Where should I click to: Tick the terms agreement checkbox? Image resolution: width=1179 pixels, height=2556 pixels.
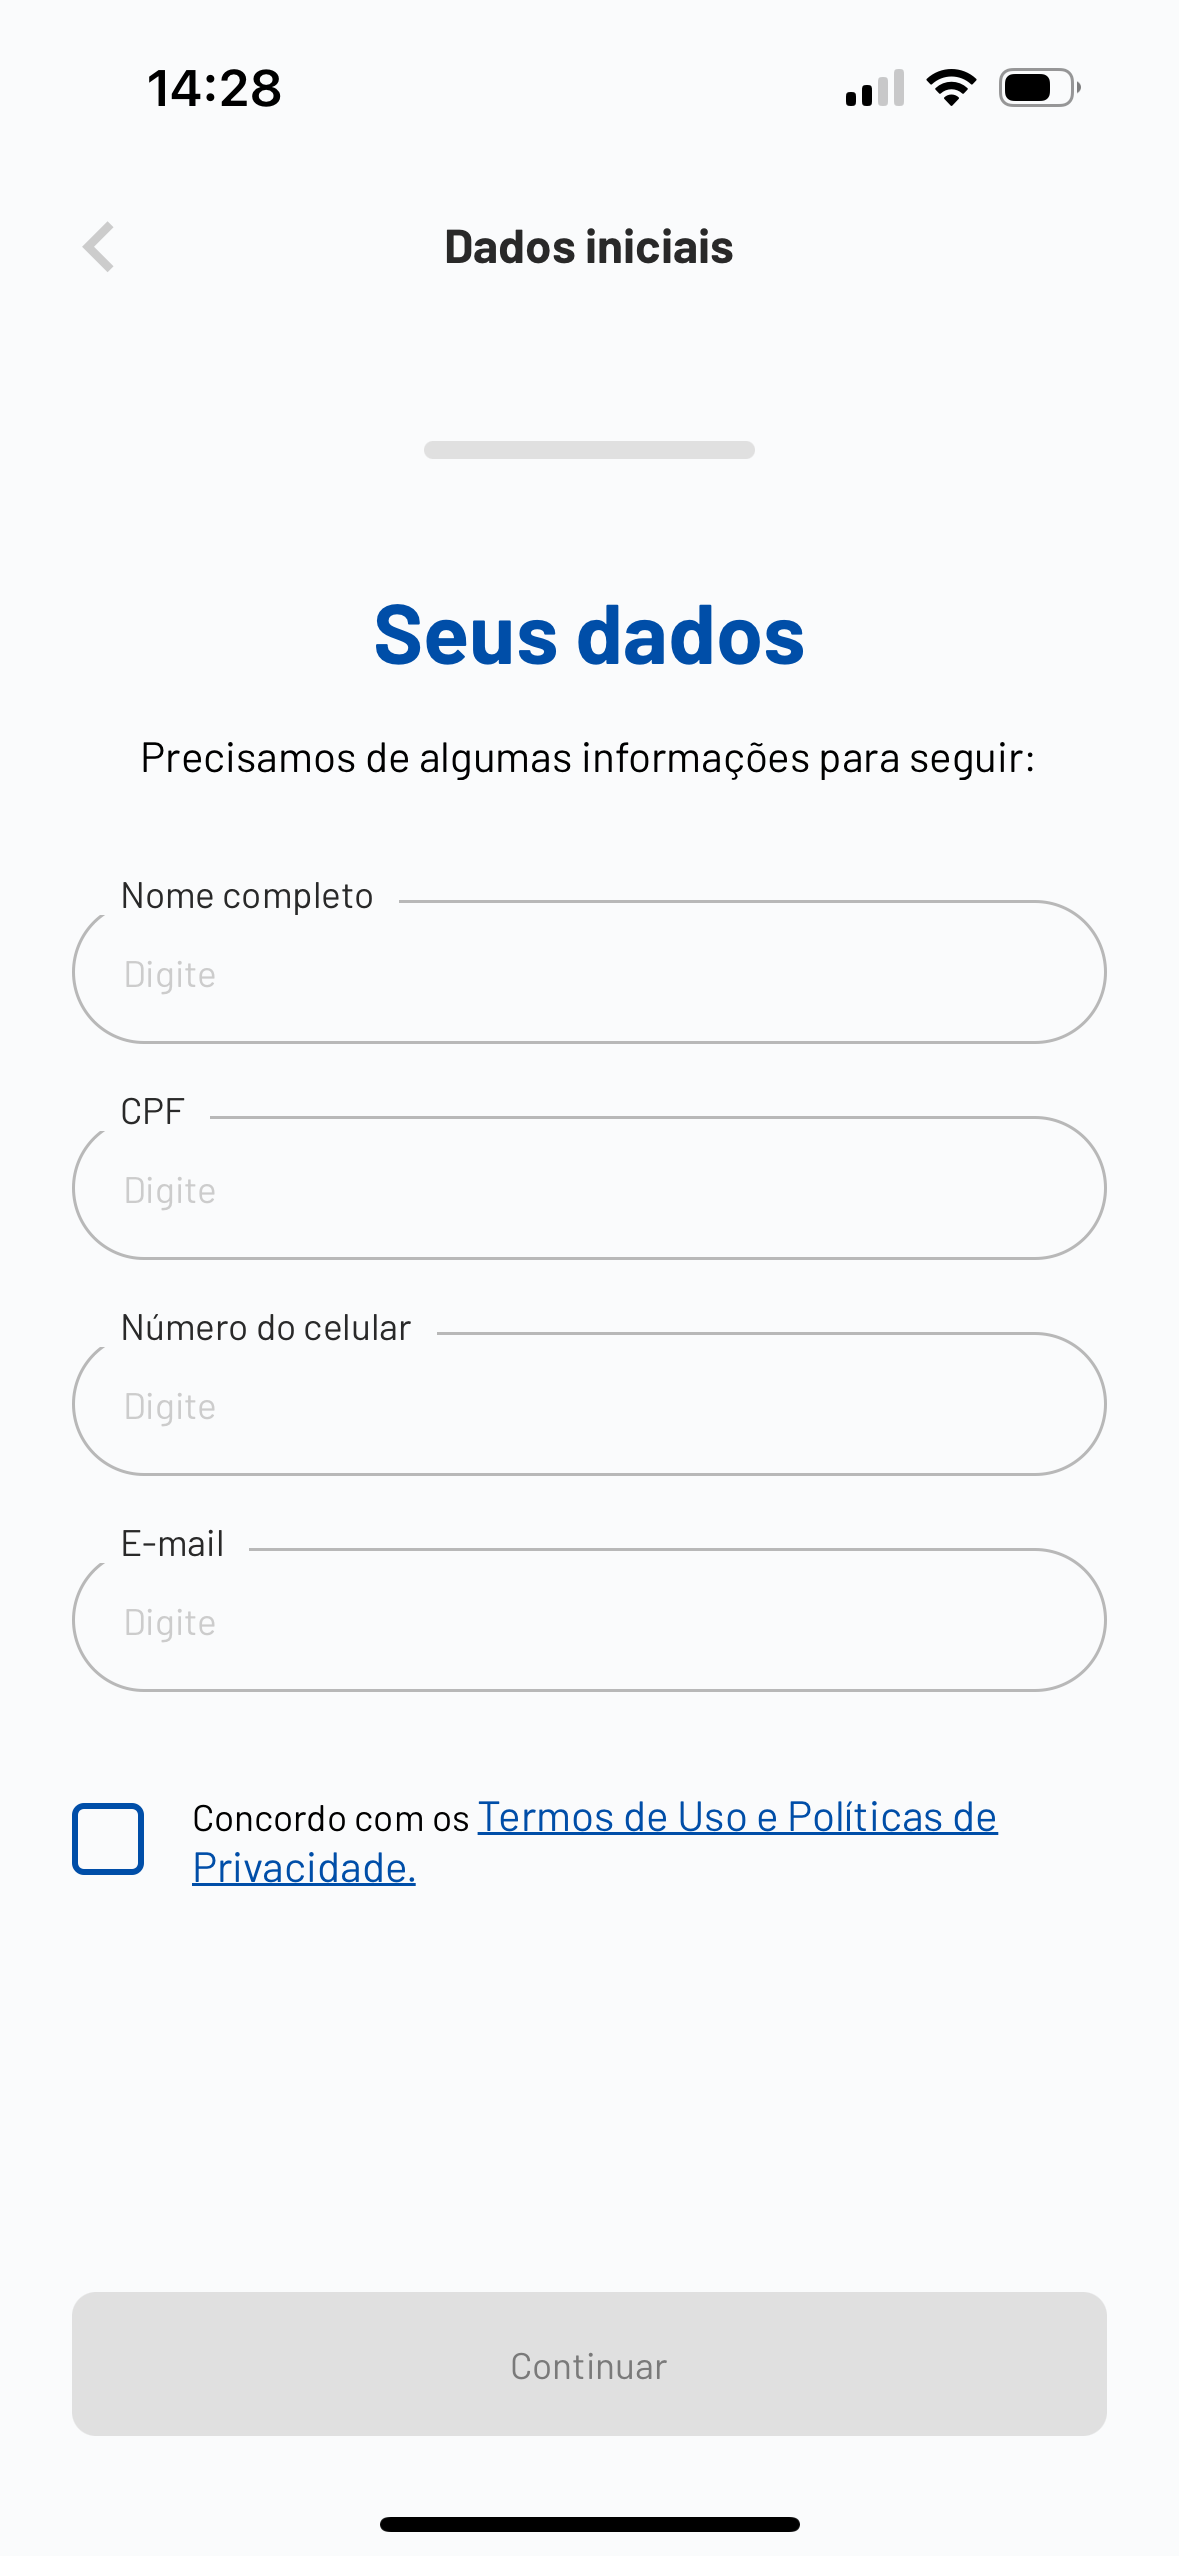pos(108,1838)
